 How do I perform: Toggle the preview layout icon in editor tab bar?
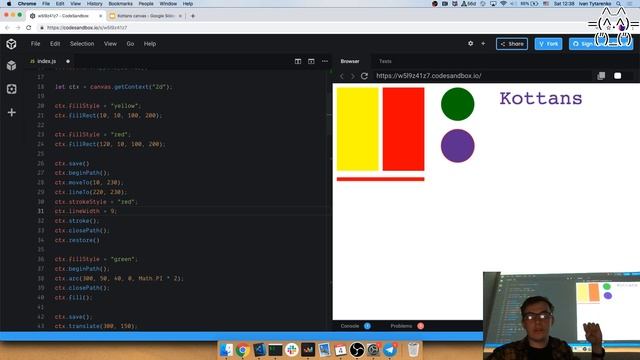311,61
